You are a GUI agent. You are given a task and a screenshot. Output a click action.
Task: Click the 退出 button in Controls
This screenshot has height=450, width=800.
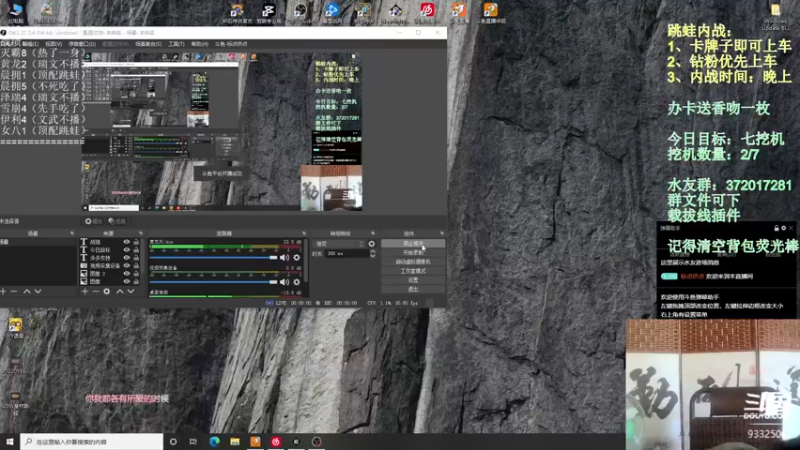pyautogui.click(x=413, y=289)
